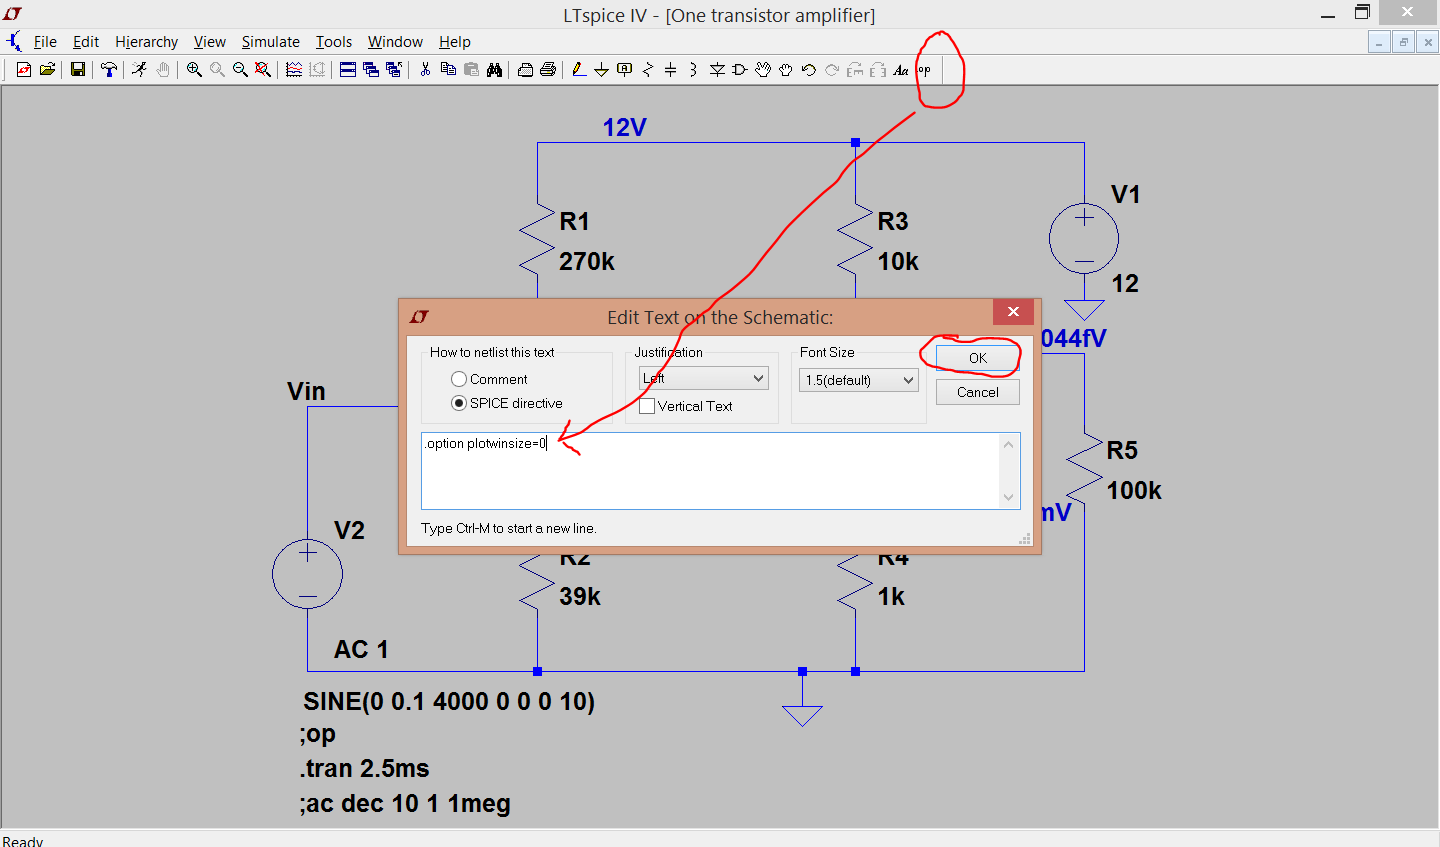This screenshot has width=1440, height=847.
Task: Click the Zoom In magnifier icon
Action: [194, 70]
